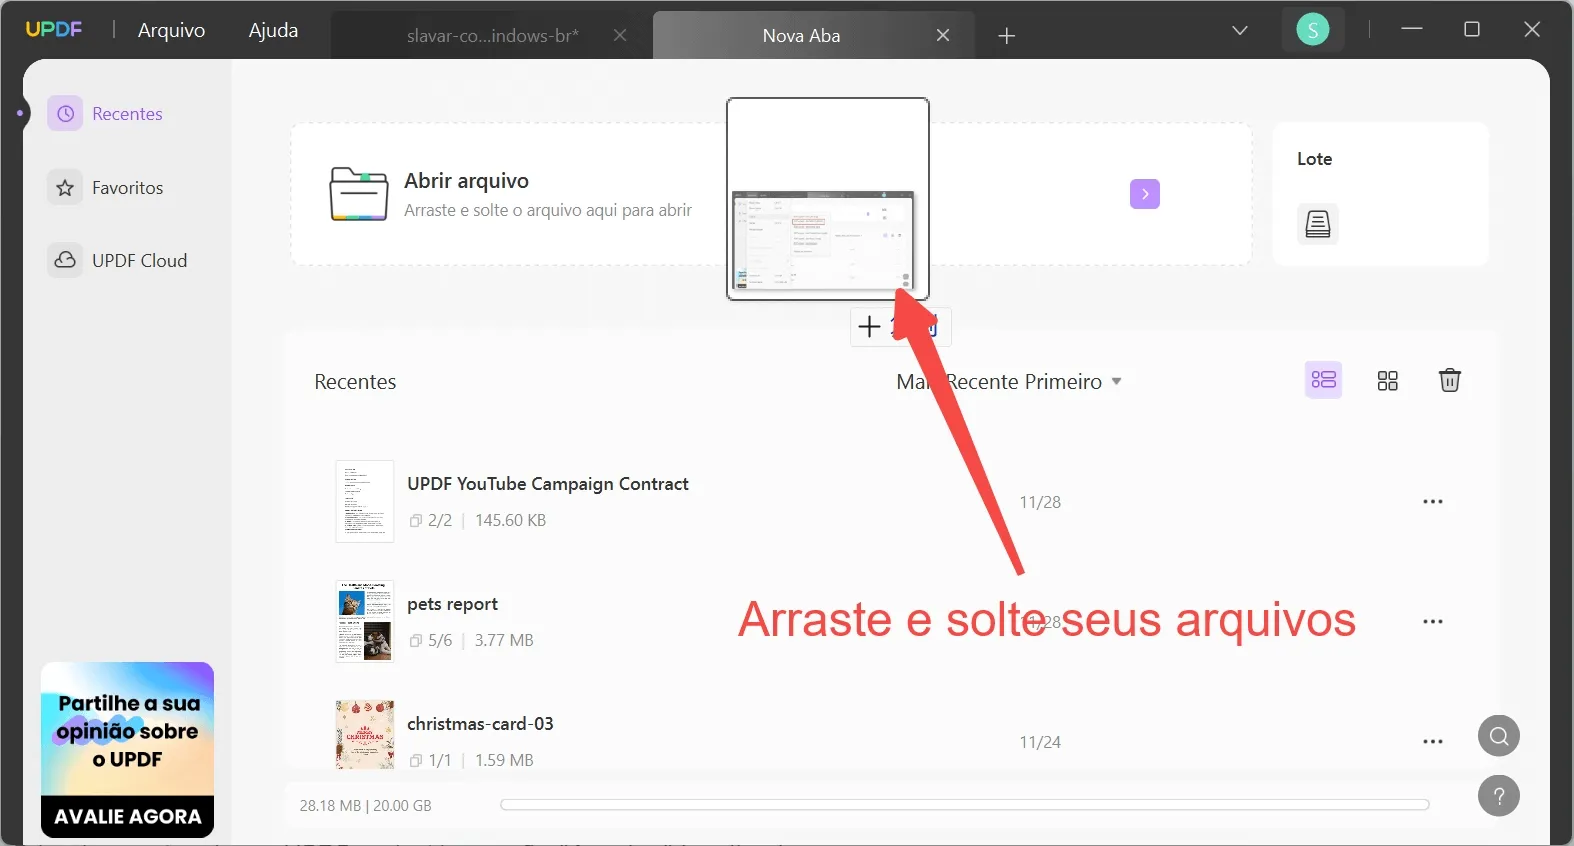The image size is (1574, 846).
Task: Open the christmas-card-03 thumbnail
Action: 364,735
